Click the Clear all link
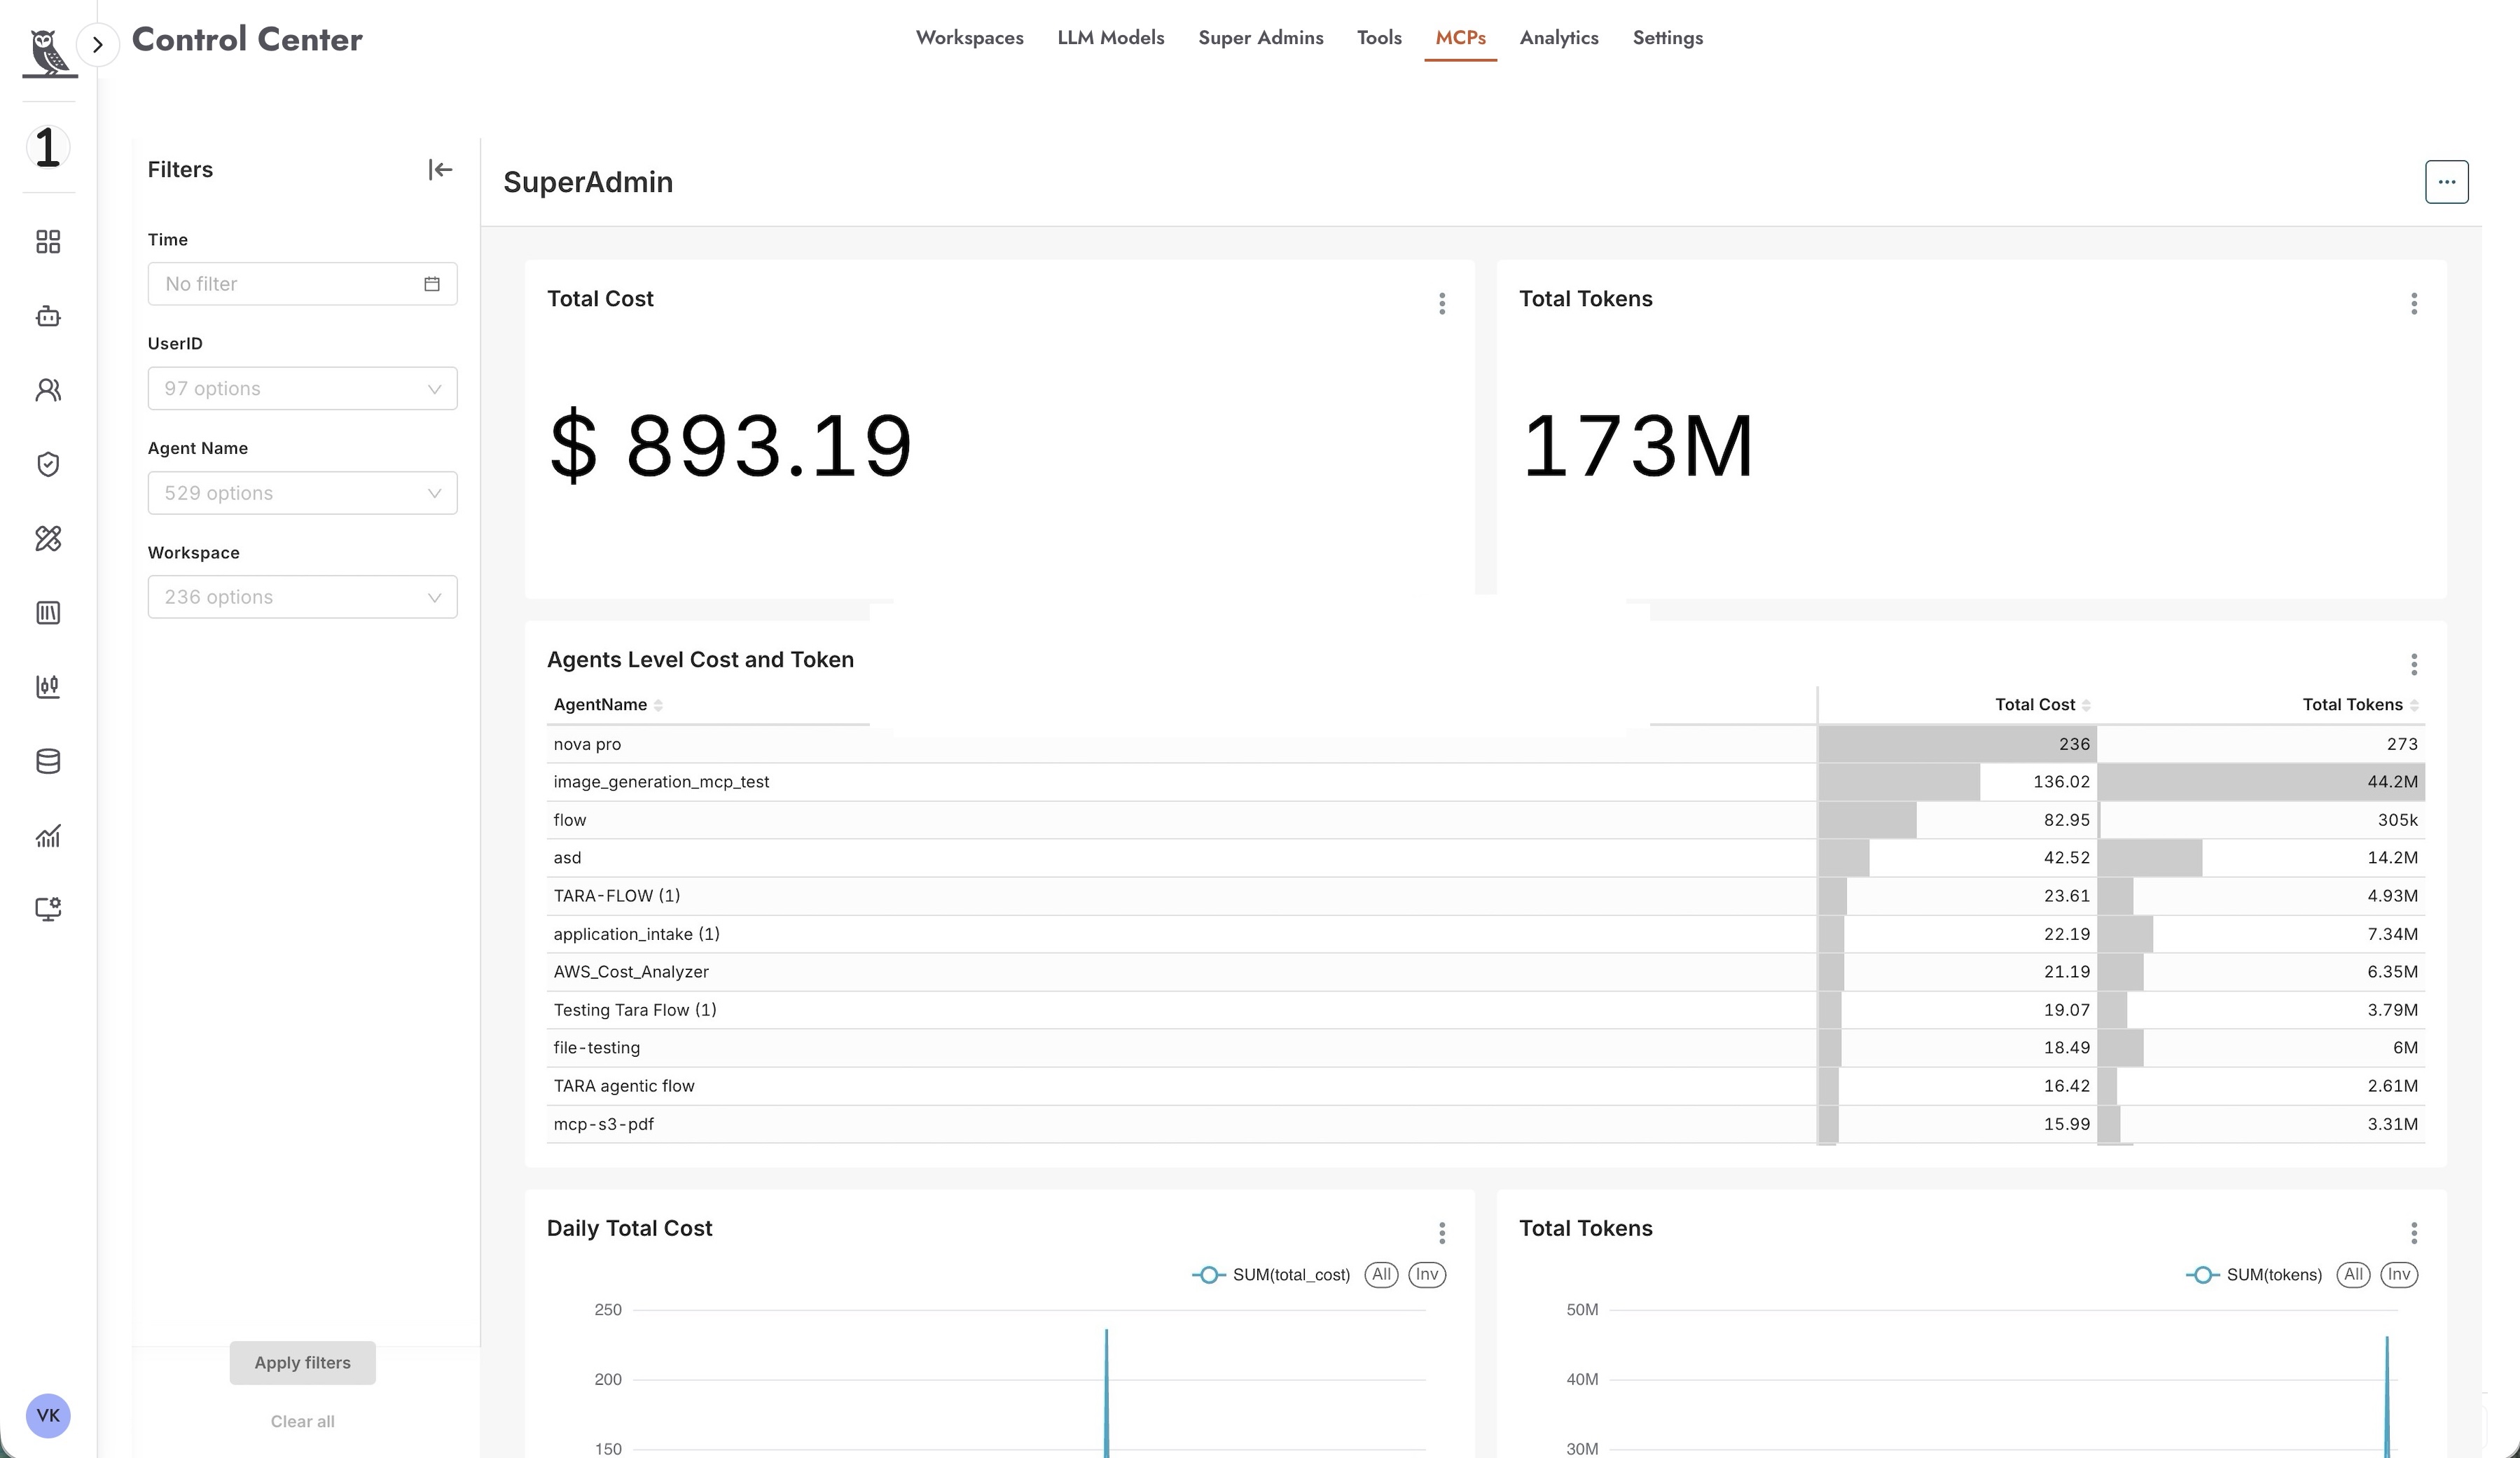Screen dimensions: 2520x1458 302,1421
